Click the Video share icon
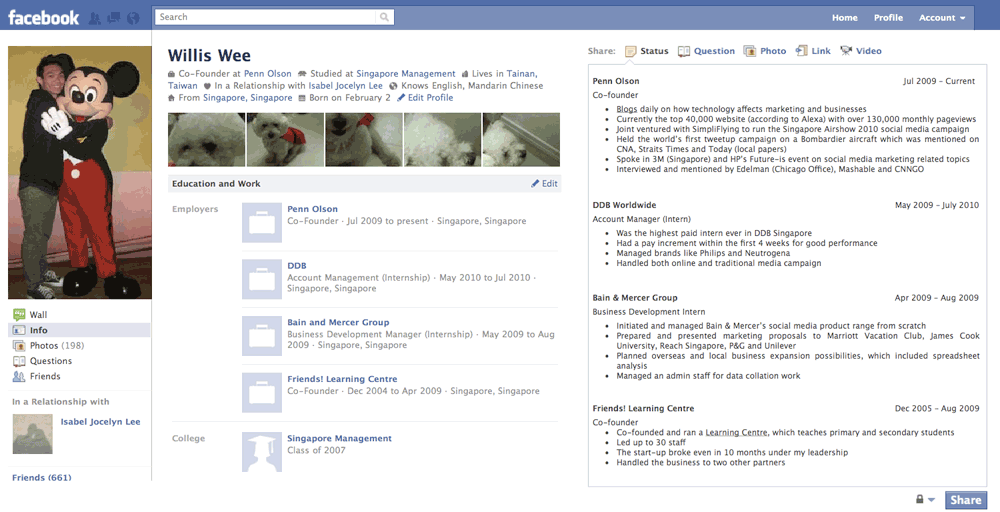The height and width of the screenshot is (512, 1000). (x=846, y=51)
